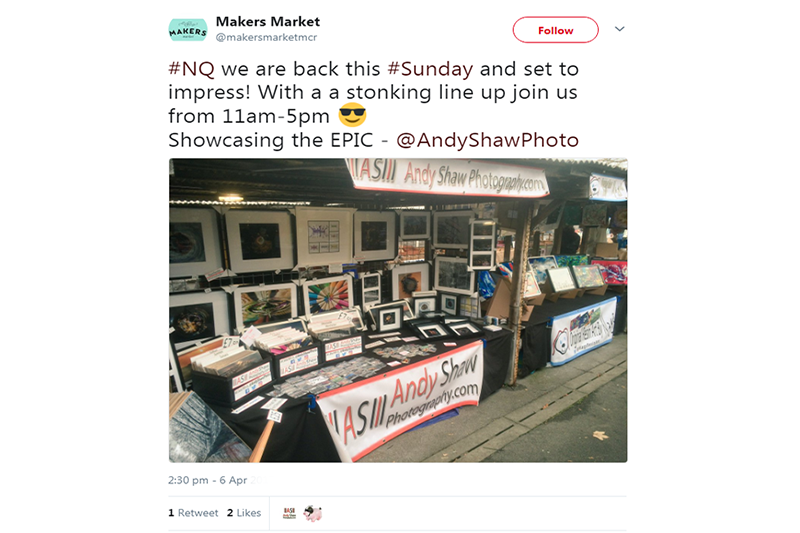Open the attached market stall photo
The width and height of the screenshot is (800, 533).
(398, 310)
